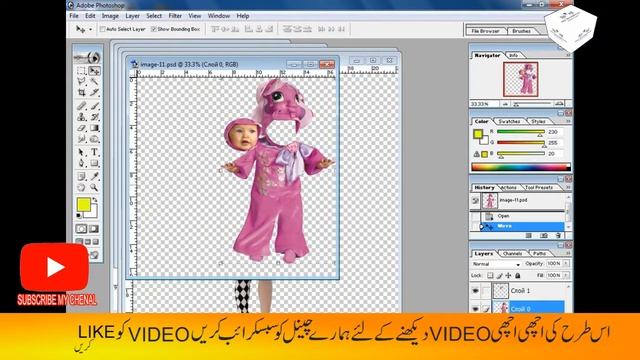Screen dimensions: 640x360
Task: Zoom in button in Navigator panel
Action: tap(560, 104)
